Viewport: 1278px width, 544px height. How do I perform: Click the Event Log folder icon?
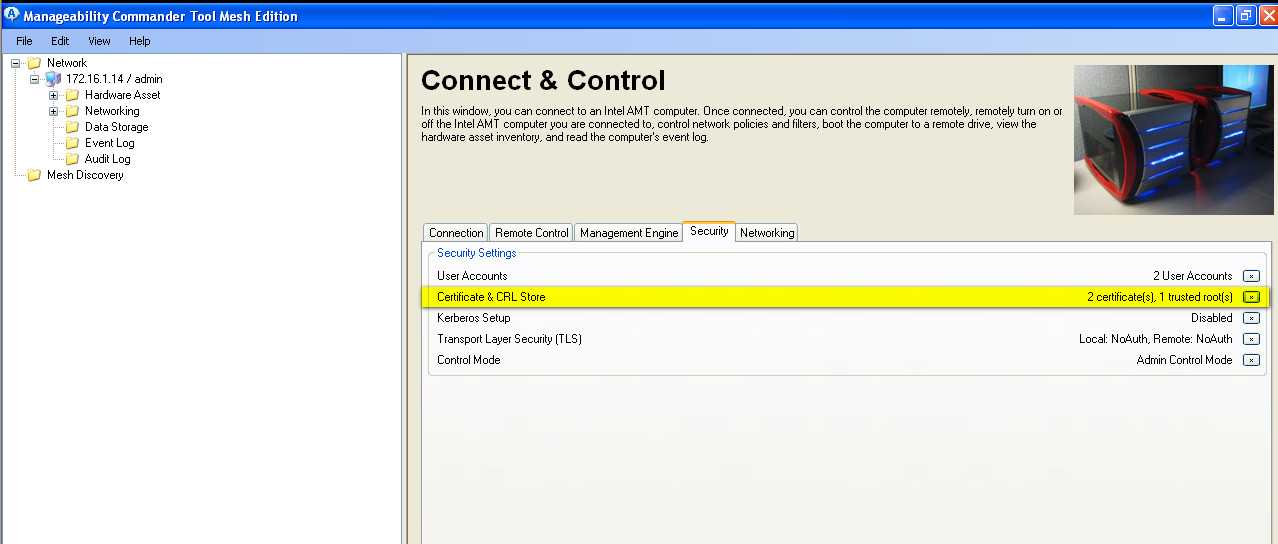click(x=72, y=143)
